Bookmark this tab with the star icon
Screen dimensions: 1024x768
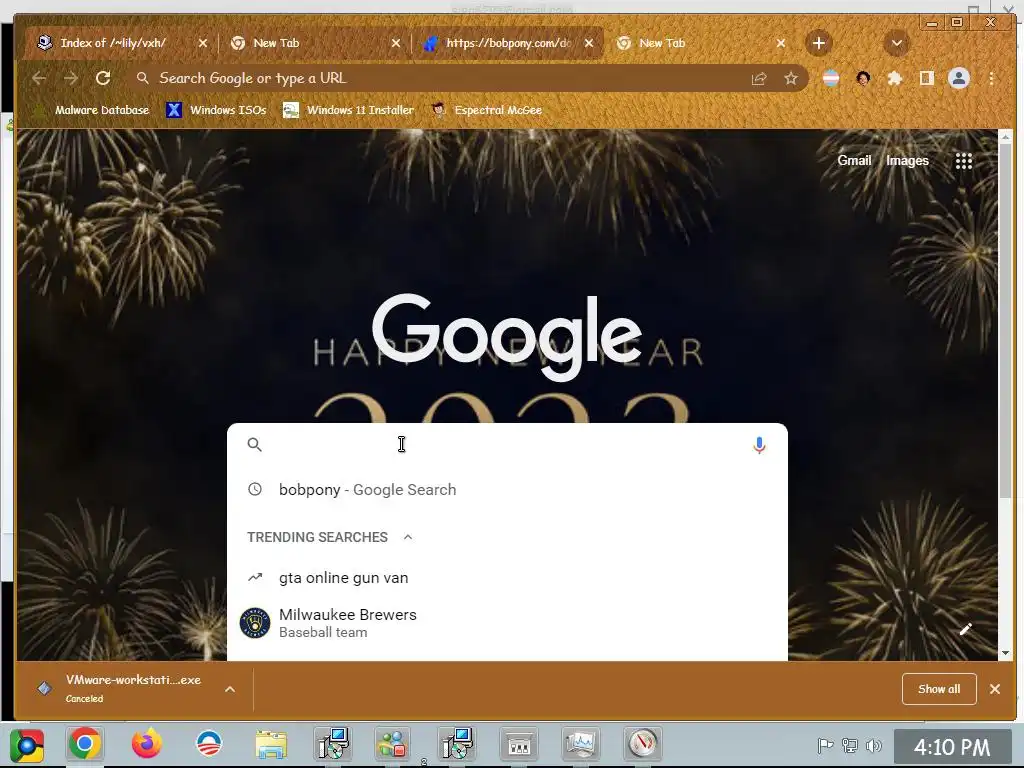click(x=791, y=79)
